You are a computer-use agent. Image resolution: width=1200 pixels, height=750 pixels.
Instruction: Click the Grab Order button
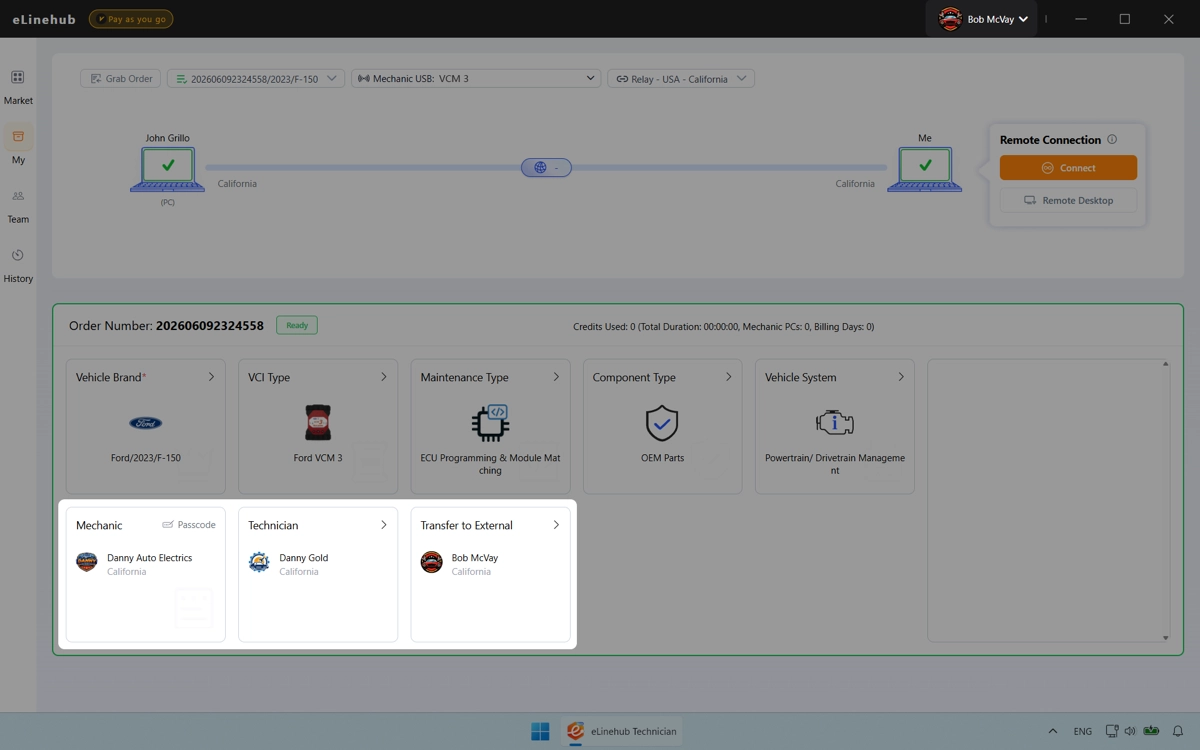coord(121,78)
